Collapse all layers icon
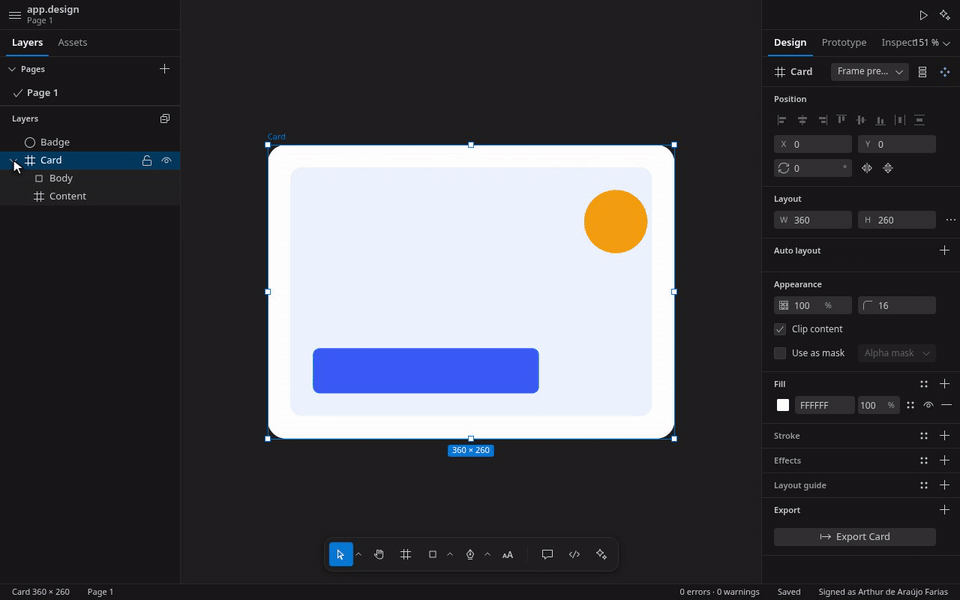This screenshot has width=960, height=600. 165,119
